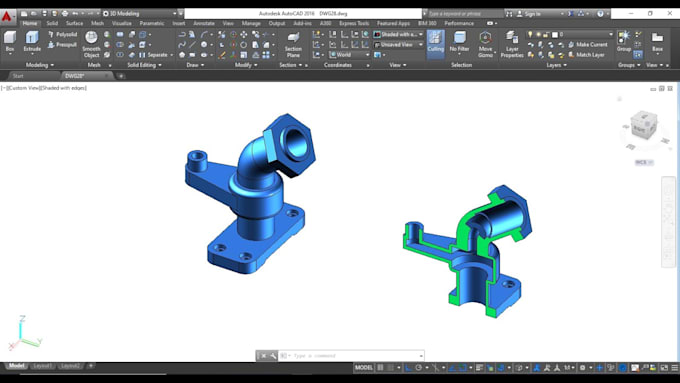Toggle clean screen icon on status bar

tap(664, 368)
